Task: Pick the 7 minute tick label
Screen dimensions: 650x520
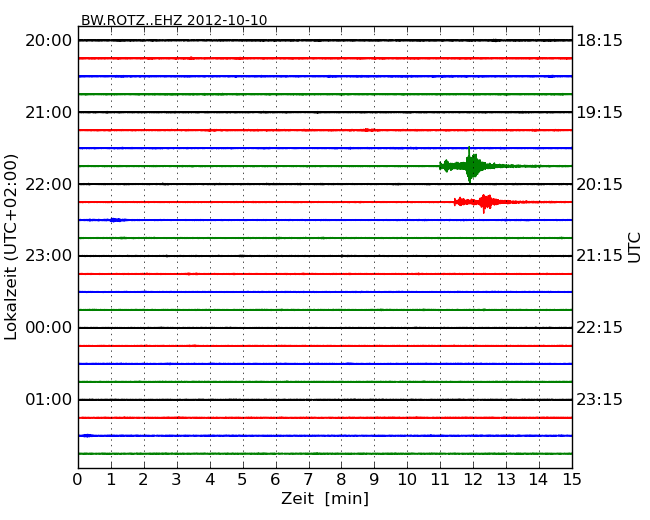Action: point(308,480)
